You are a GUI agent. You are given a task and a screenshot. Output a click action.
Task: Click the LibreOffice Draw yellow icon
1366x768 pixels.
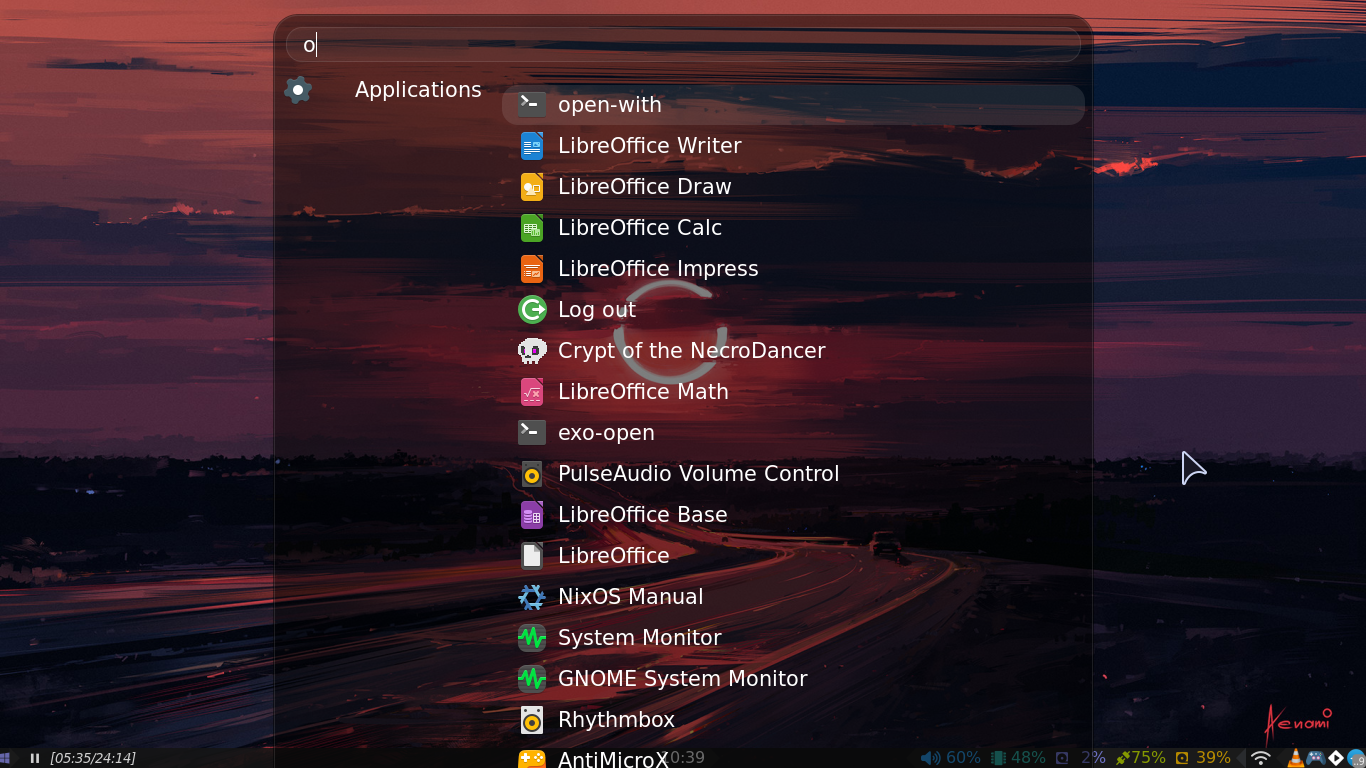(532, 187)
